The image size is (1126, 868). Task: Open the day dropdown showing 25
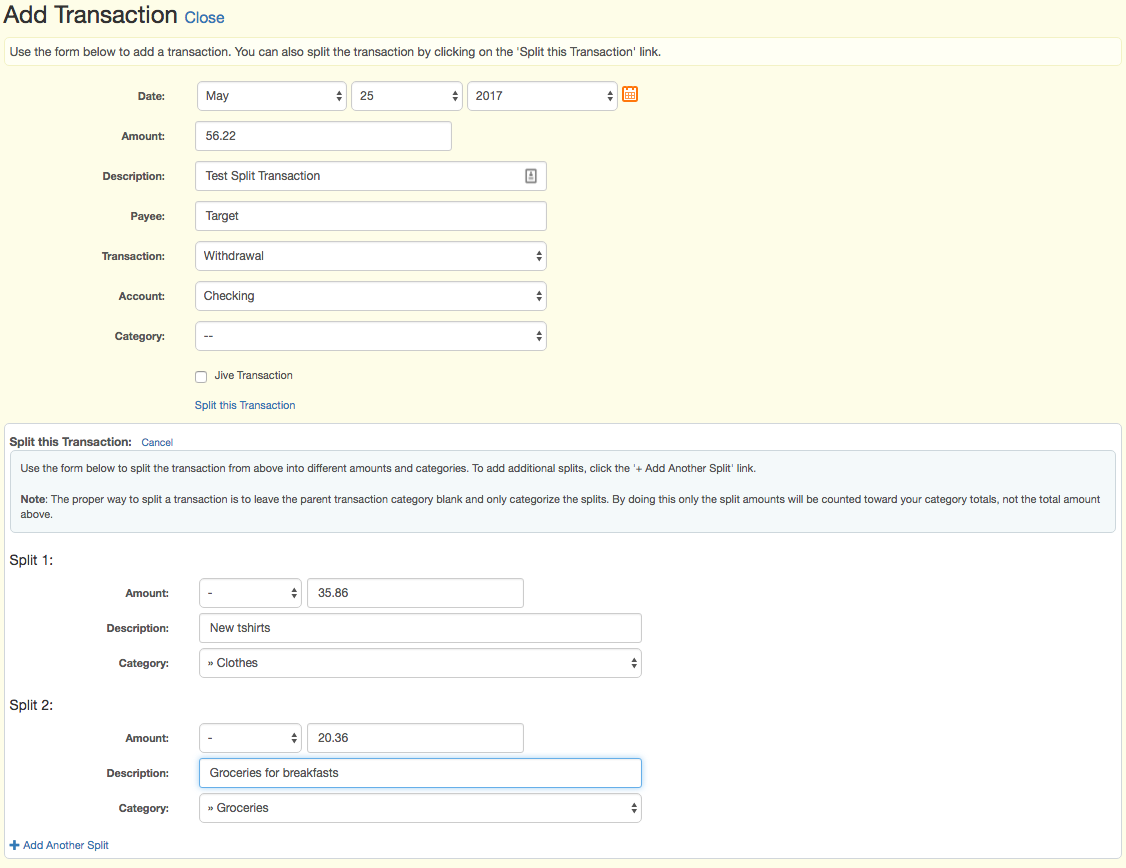(x=406, y=96)
